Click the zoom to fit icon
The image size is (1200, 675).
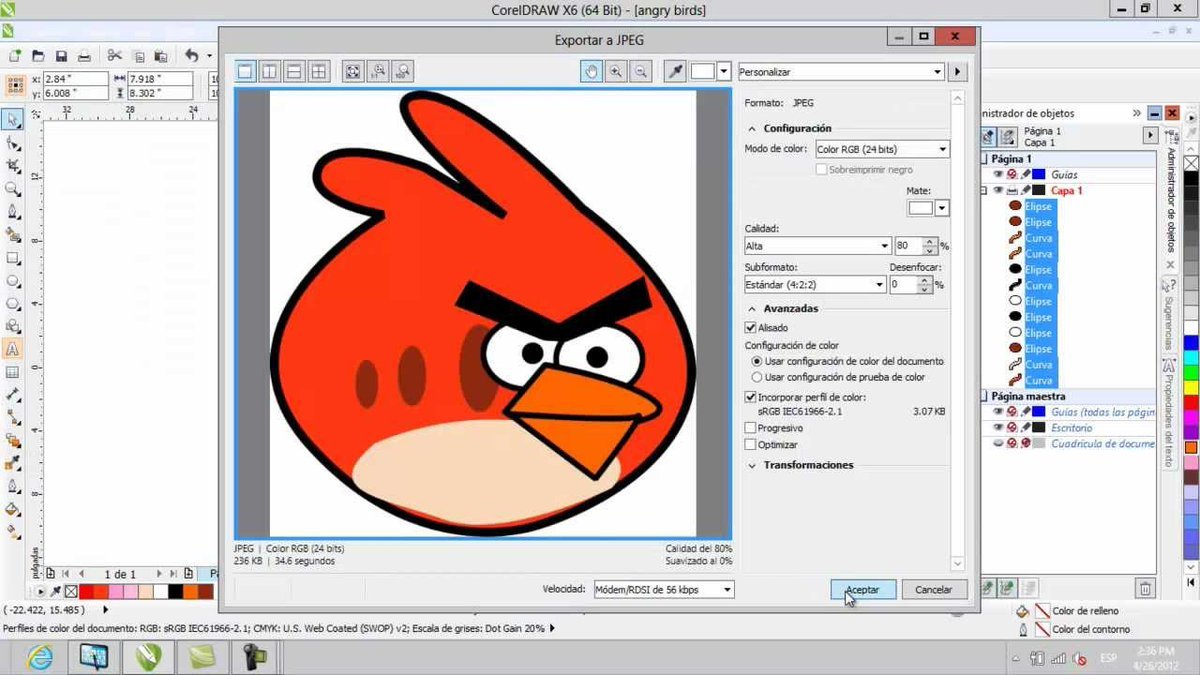click(x=353, y=71)
